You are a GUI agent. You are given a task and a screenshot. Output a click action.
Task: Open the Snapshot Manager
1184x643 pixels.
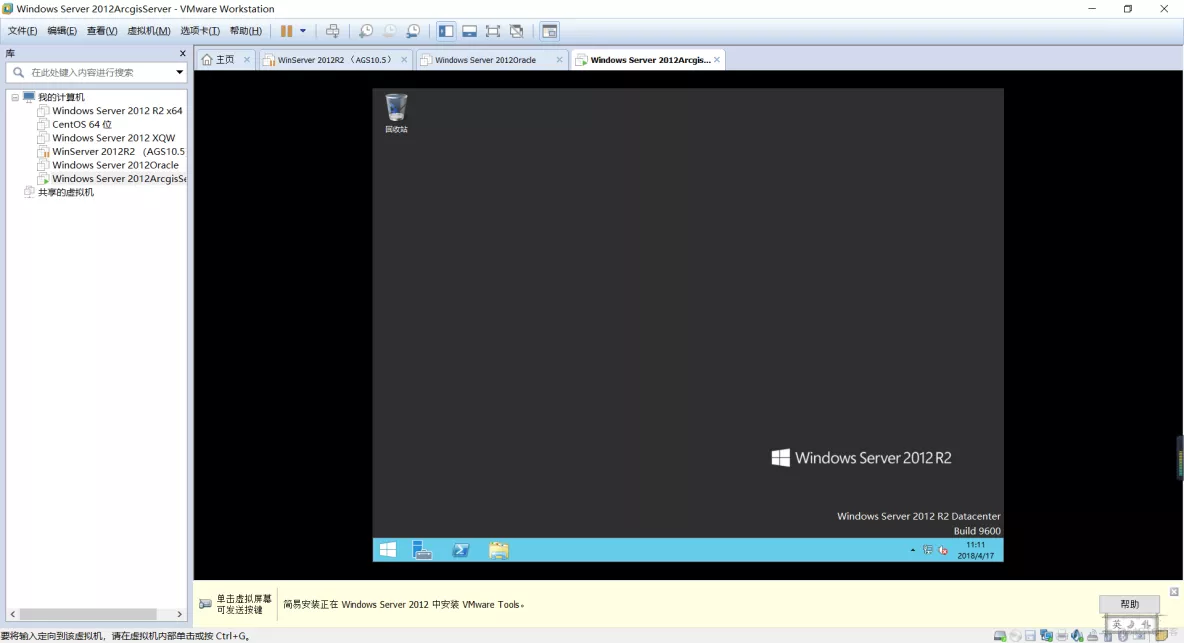click(412, 30)
